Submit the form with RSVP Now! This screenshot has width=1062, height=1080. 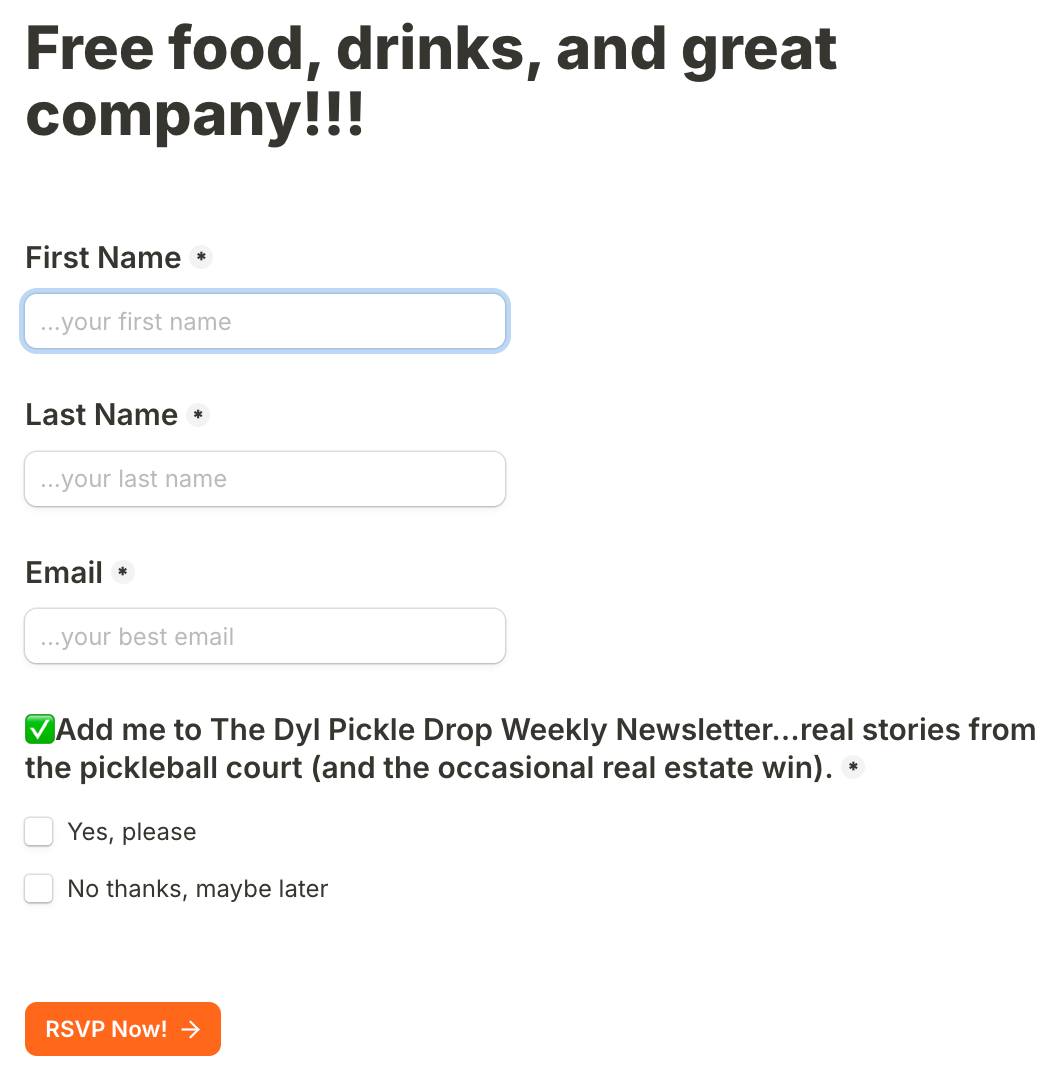click(x=123, y=1029)
